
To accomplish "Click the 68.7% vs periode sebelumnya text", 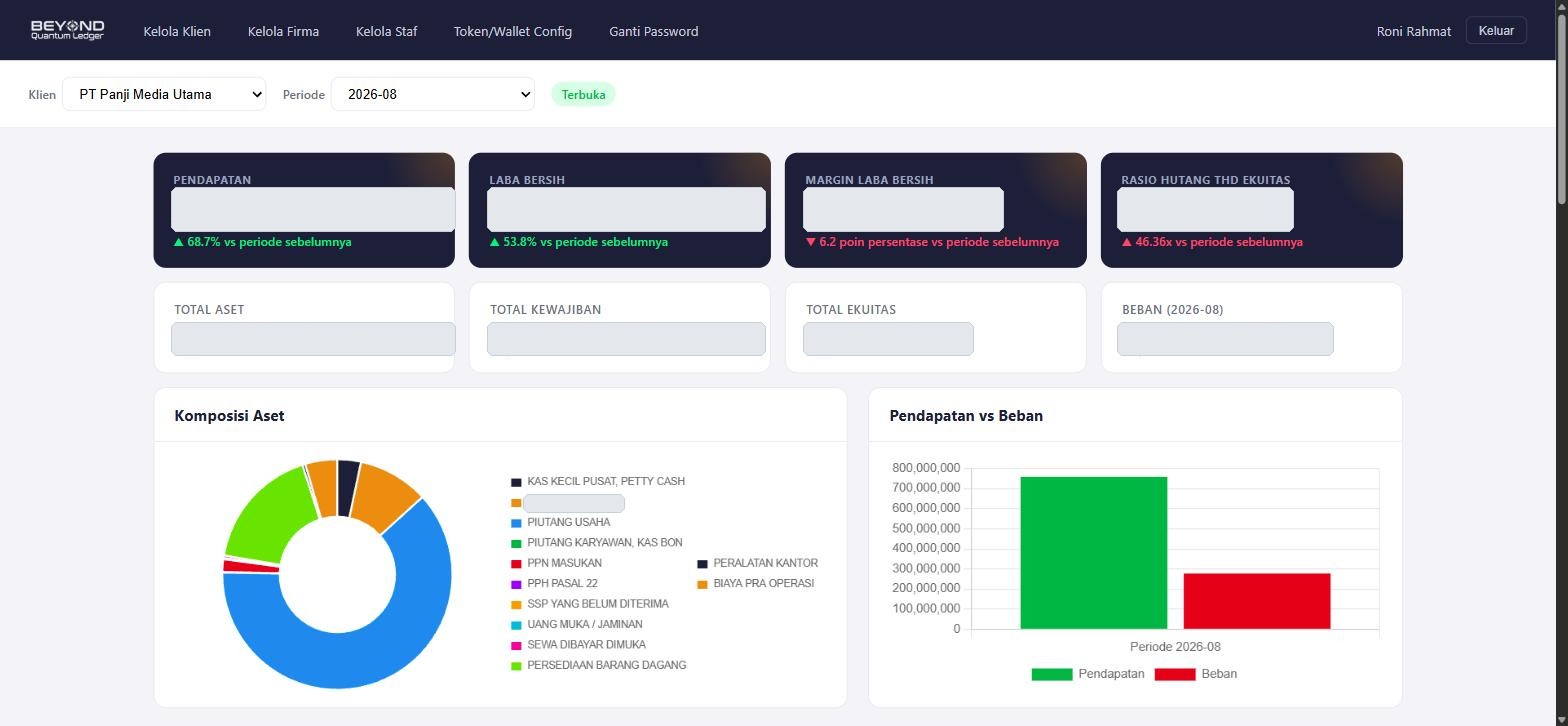I will point(263,242).
